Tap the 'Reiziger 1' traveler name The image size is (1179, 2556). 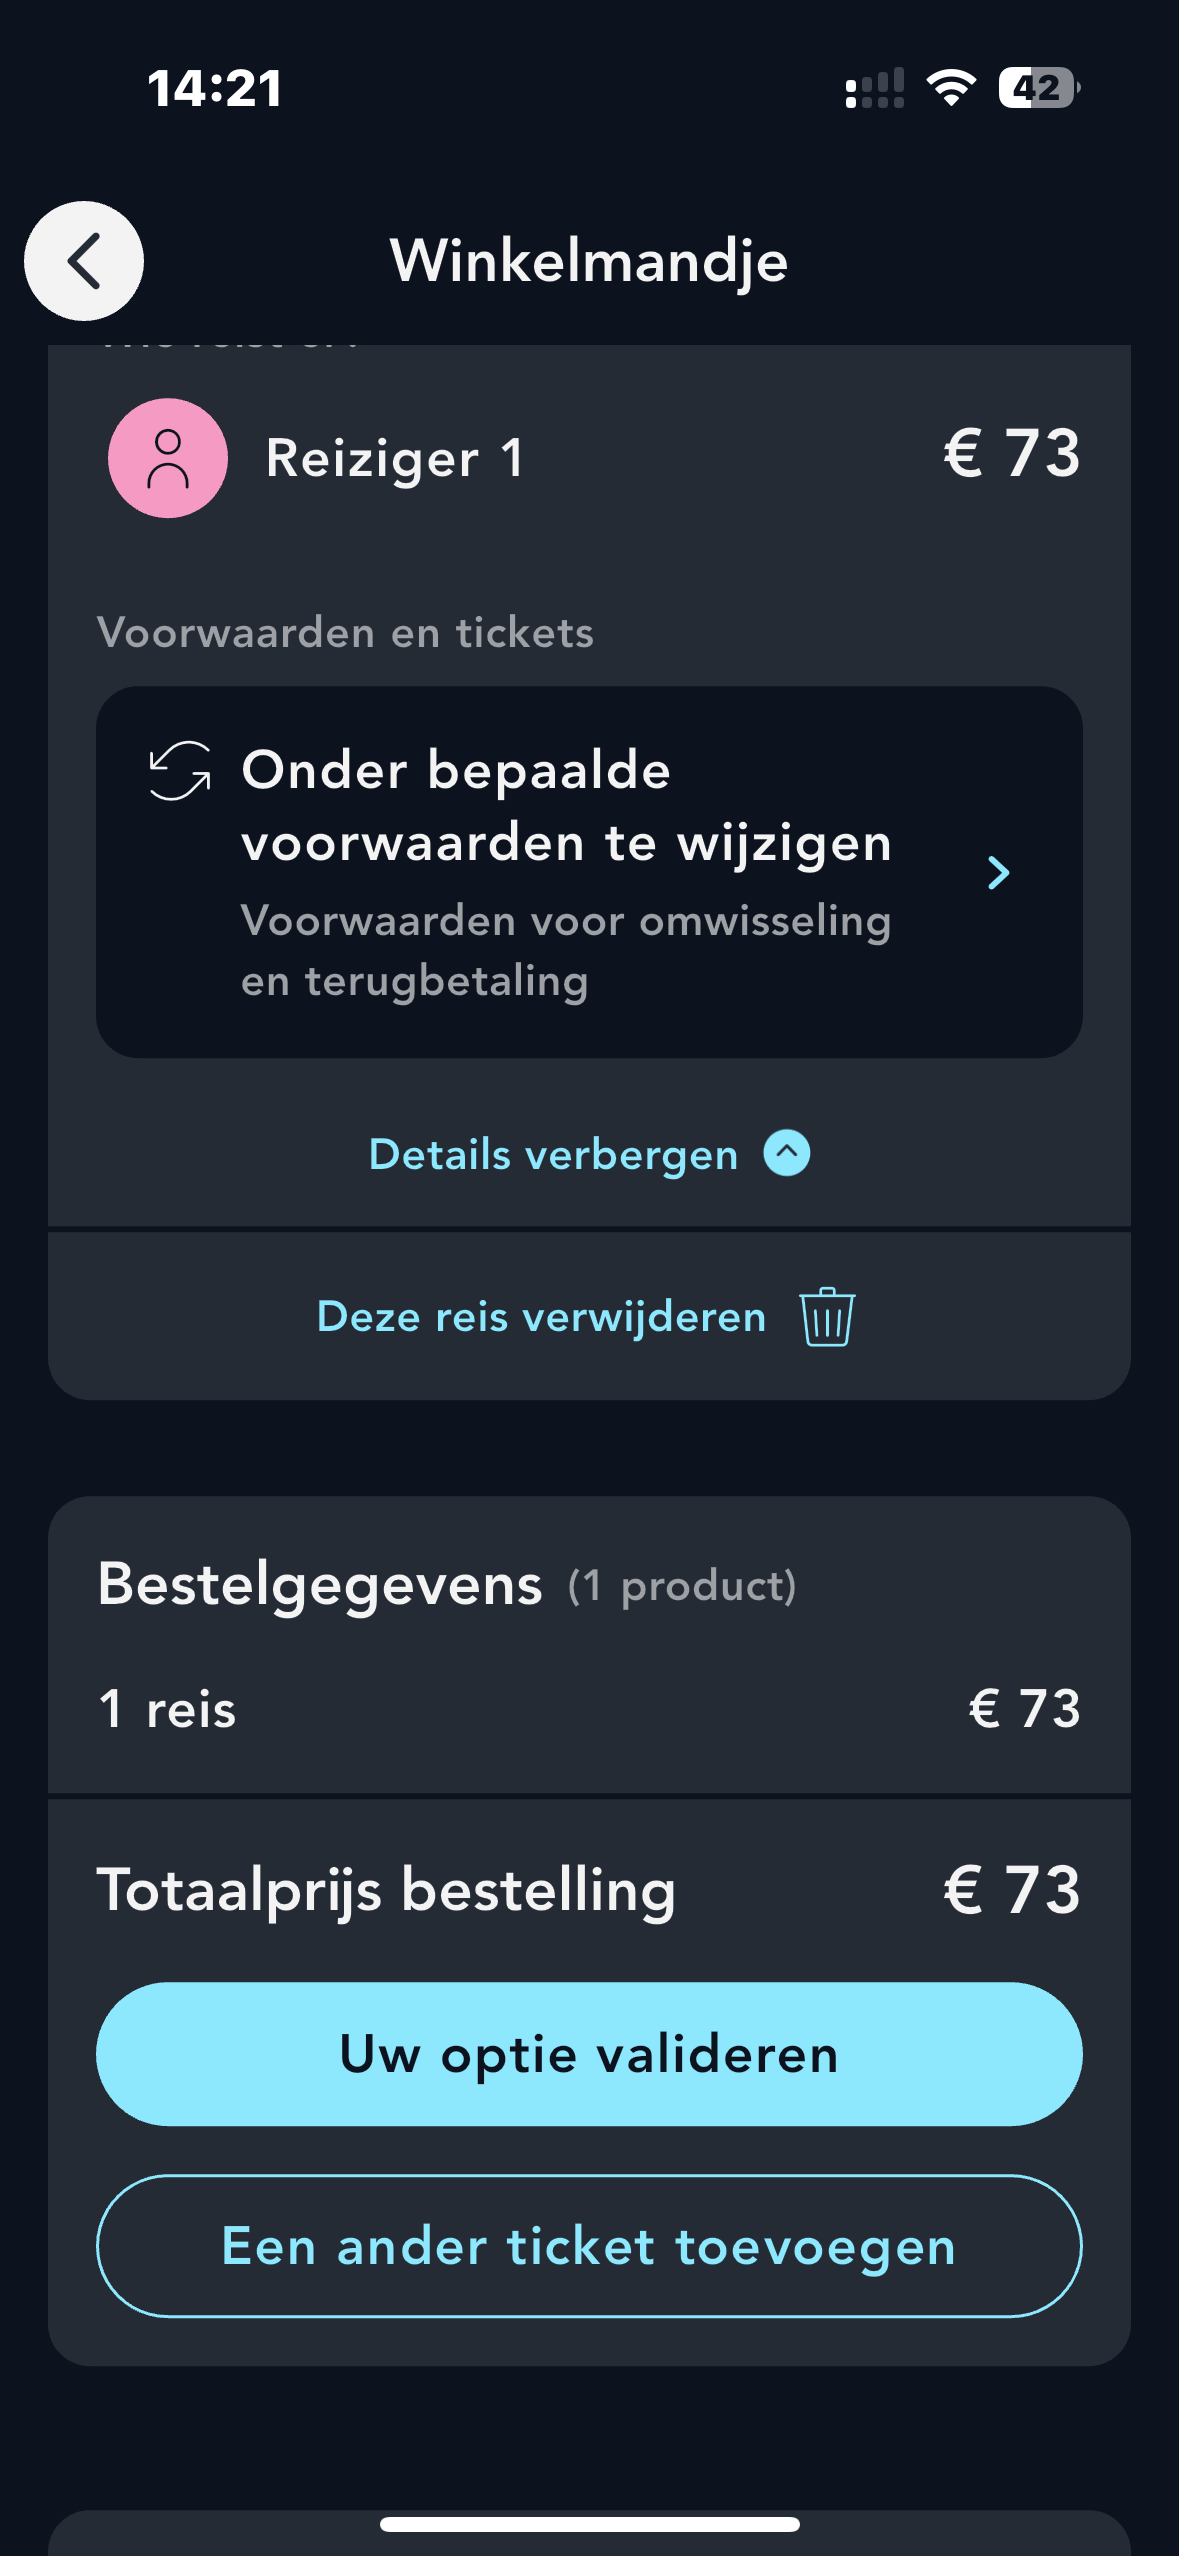tap(395, 459)
